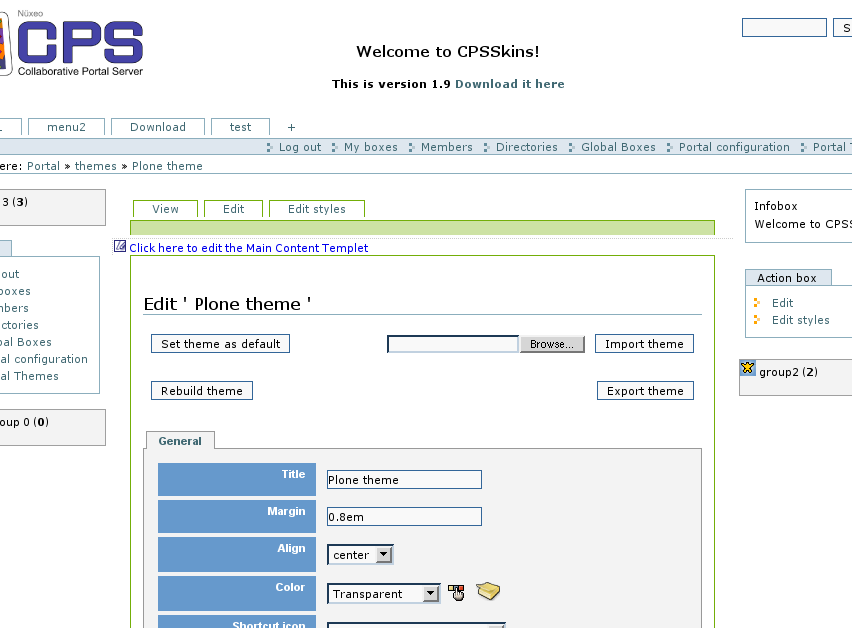Open the Members link in toolbar
Viewport: 852px width, 628px height.
click(447, 147)
